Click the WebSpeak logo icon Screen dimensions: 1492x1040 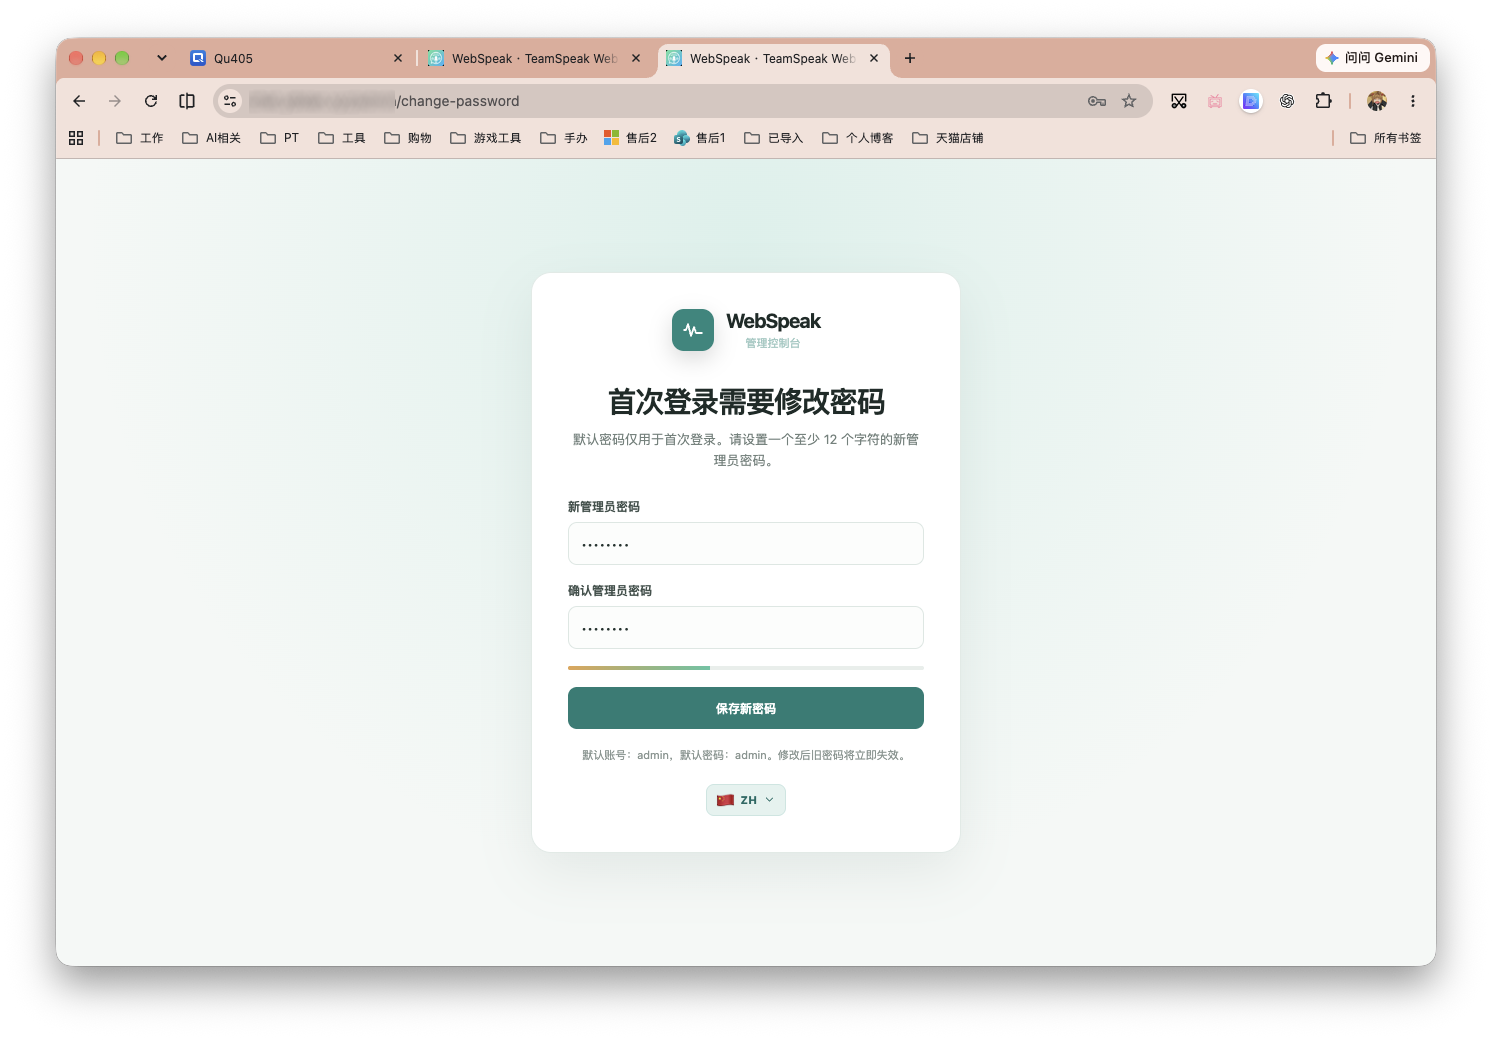pos(693,330)
